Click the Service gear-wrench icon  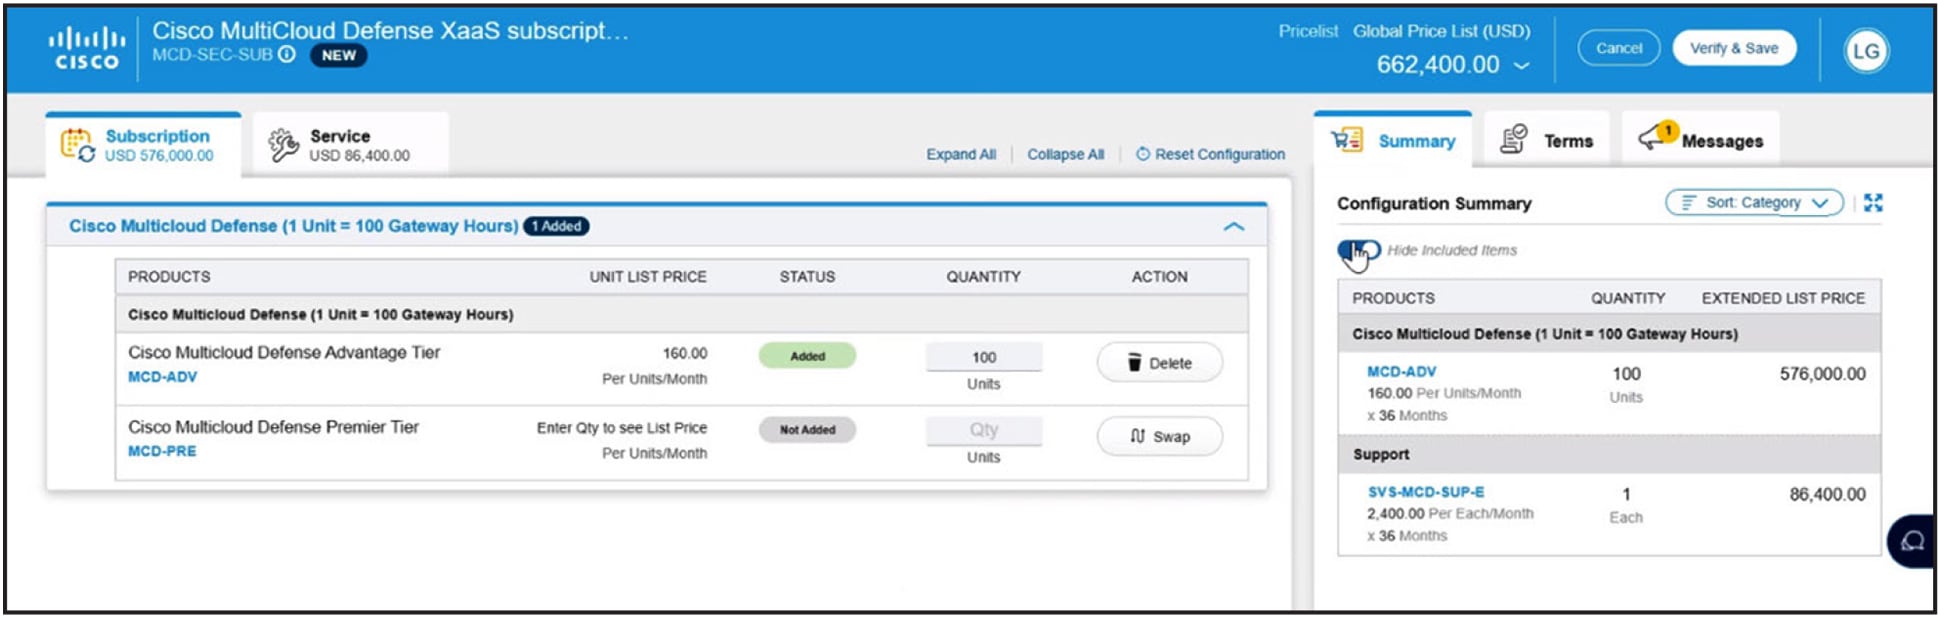pos(283,145)
